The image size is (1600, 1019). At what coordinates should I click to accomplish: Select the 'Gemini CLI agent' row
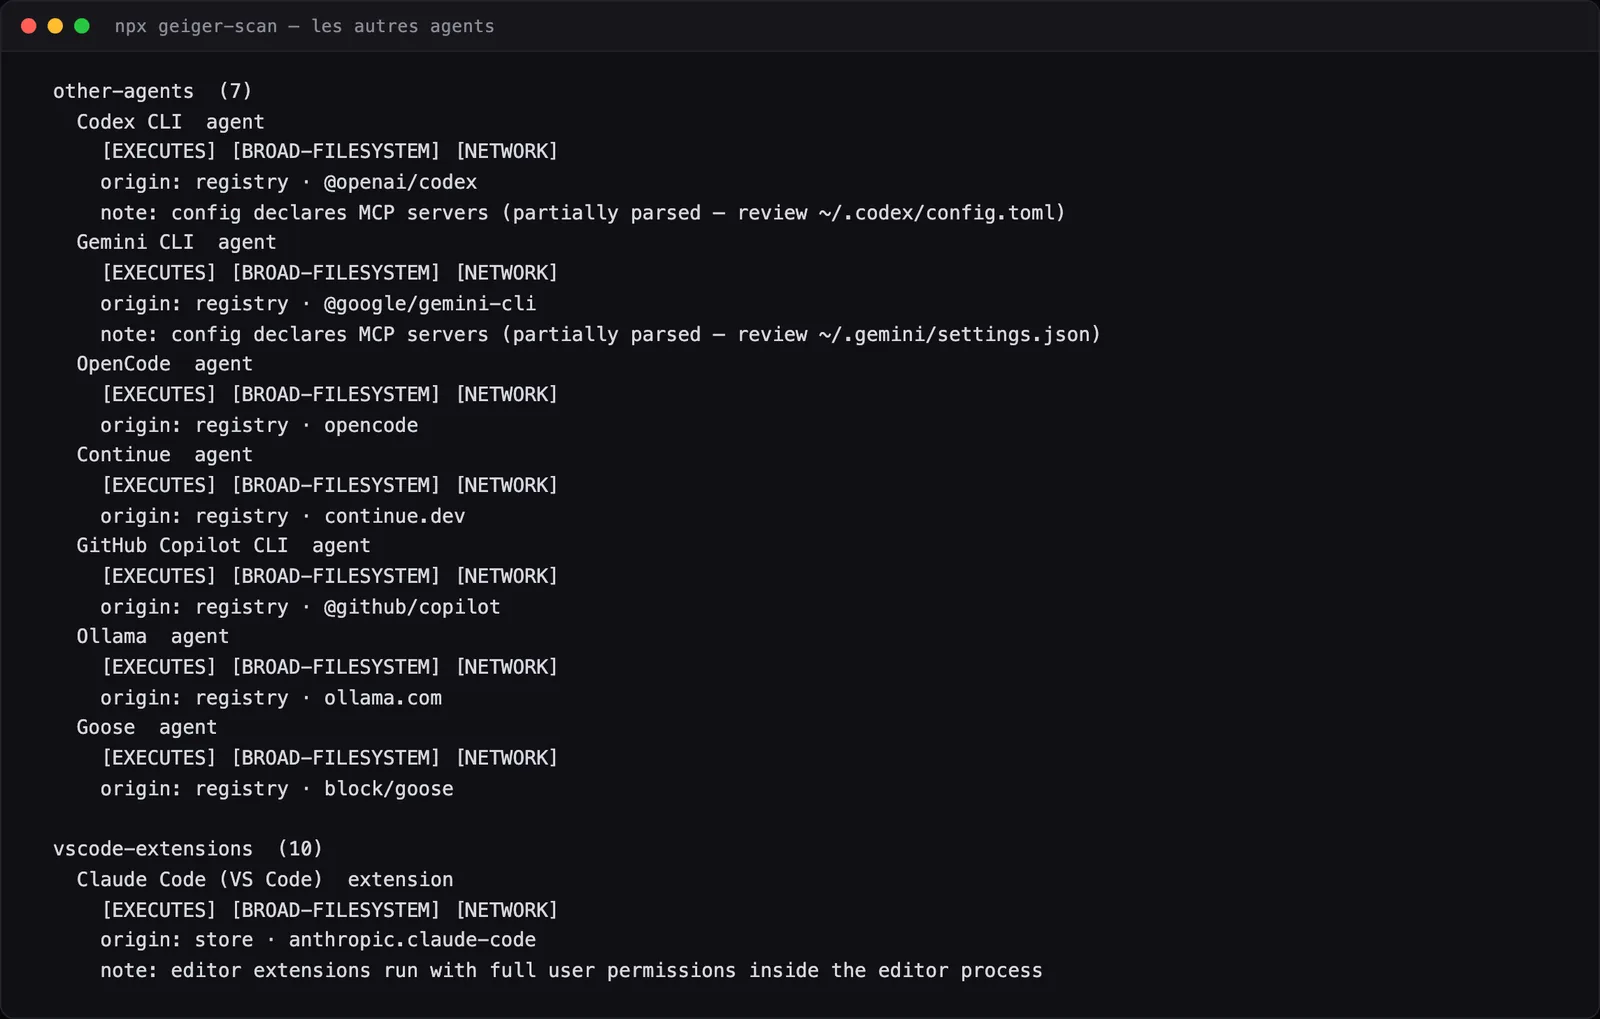[176, 242]
